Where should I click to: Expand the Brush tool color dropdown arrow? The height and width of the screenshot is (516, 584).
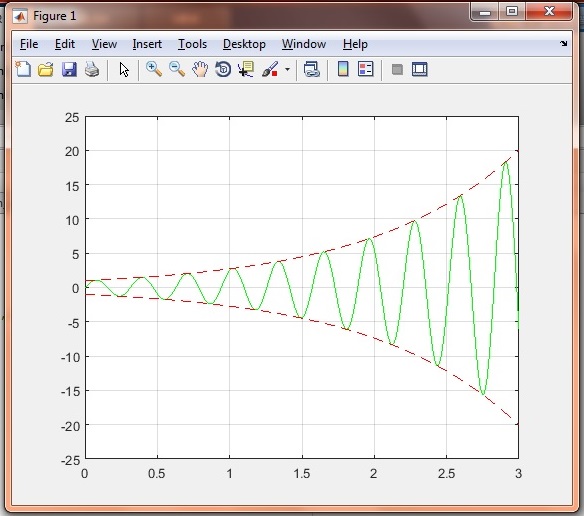tap(287, 70)
